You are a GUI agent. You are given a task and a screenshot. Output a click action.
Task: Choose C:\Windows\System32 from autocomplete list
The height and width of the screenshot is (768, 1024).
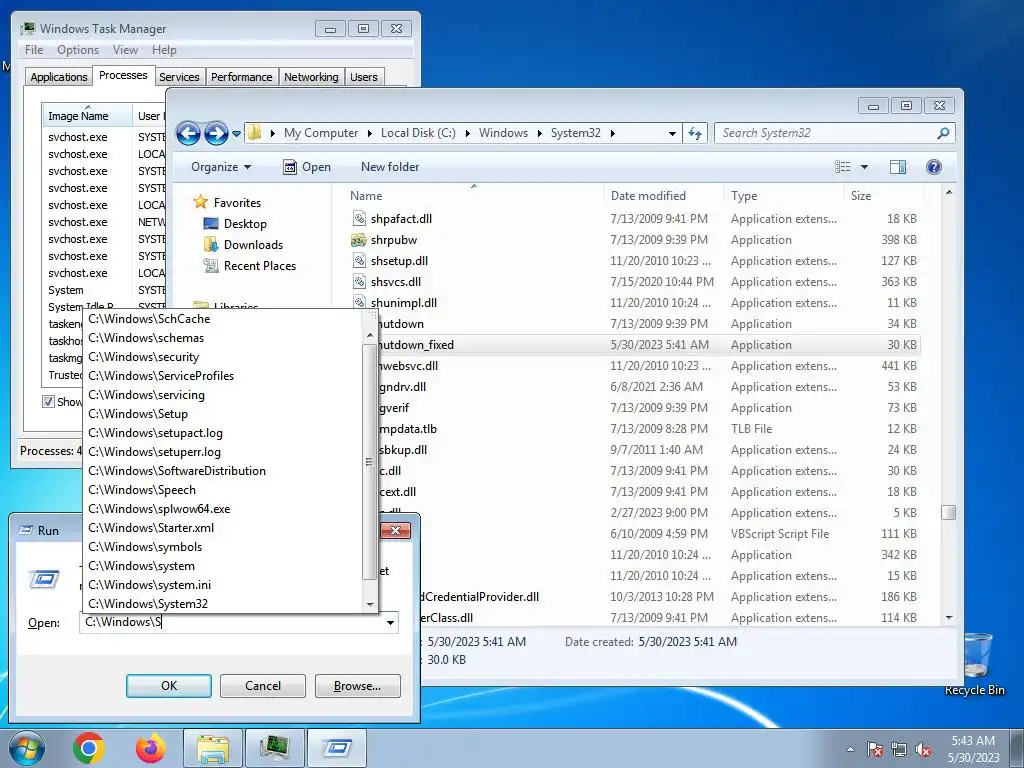click(222, 604)
